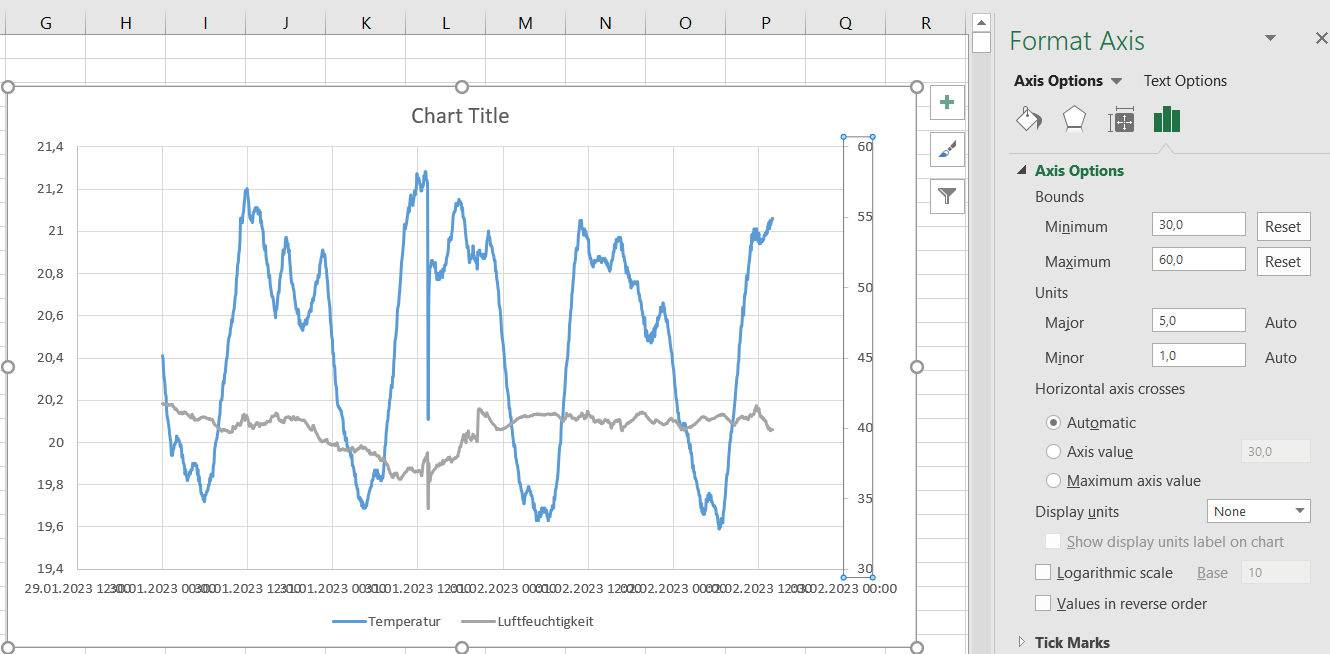The height and width of the screenshot is (654, 1330).
Task: Open the Axis Options dropdown arrow
Action: (x=1117, y=81)
